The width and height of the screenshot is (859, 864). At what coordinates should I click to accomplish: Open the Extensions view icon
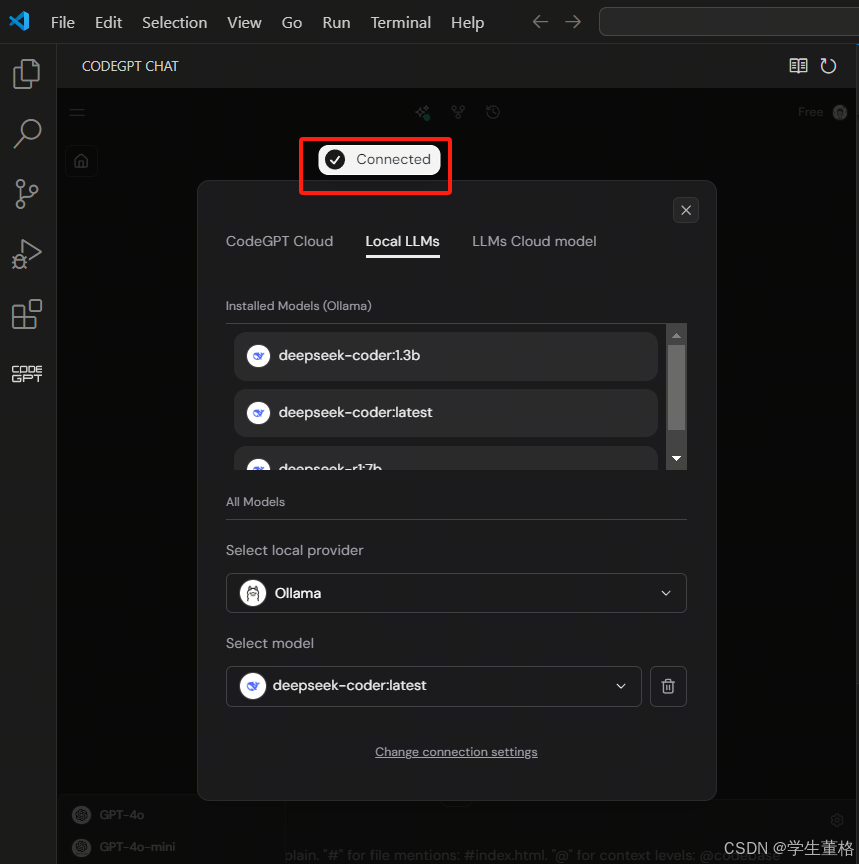click(x=26, y=314)
